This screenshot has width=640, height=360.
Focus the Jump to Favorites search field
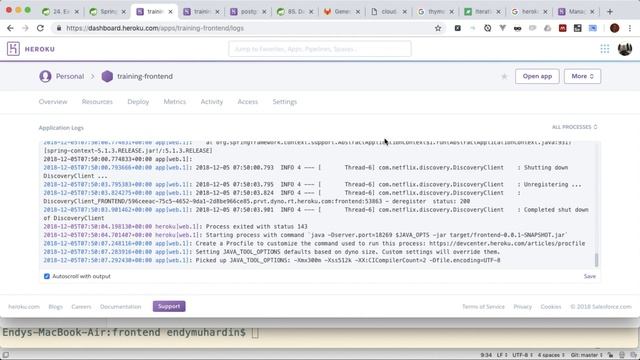[320, 49]
